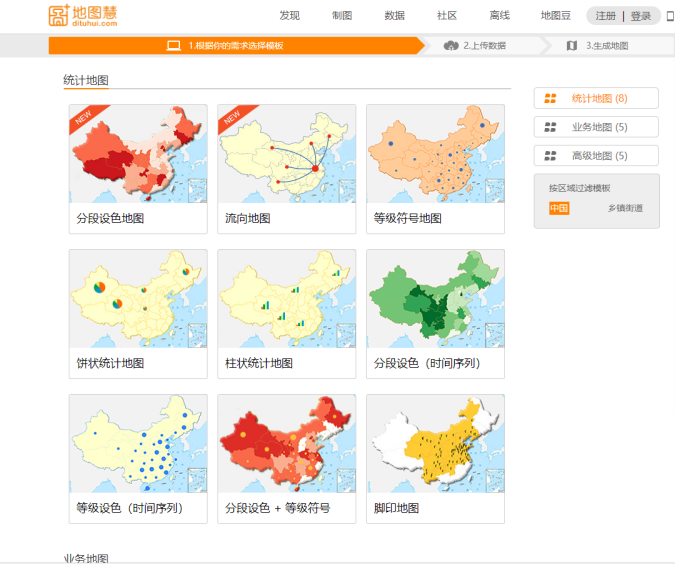
Task: Click the 脚印地图 caption text
Action: click(396, 508)
